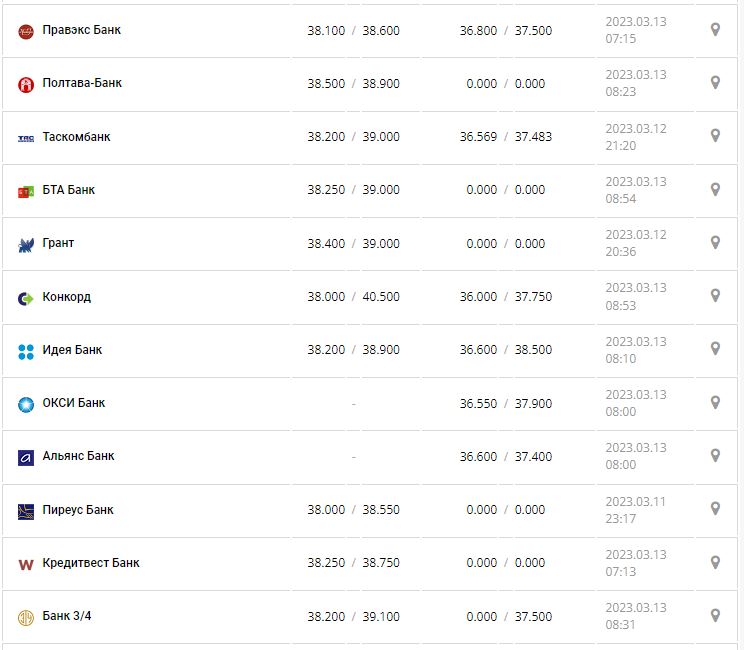The image size is (744, 650).
Task: Show location for Идея Банк
Action: pyautogui.click(x=715, y=349)
